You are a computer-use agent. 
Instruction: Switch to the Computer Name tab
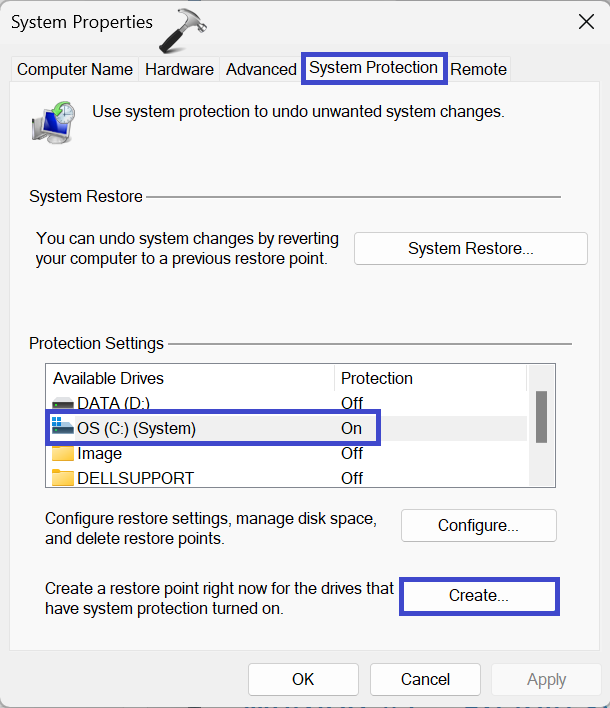[75, 69]
